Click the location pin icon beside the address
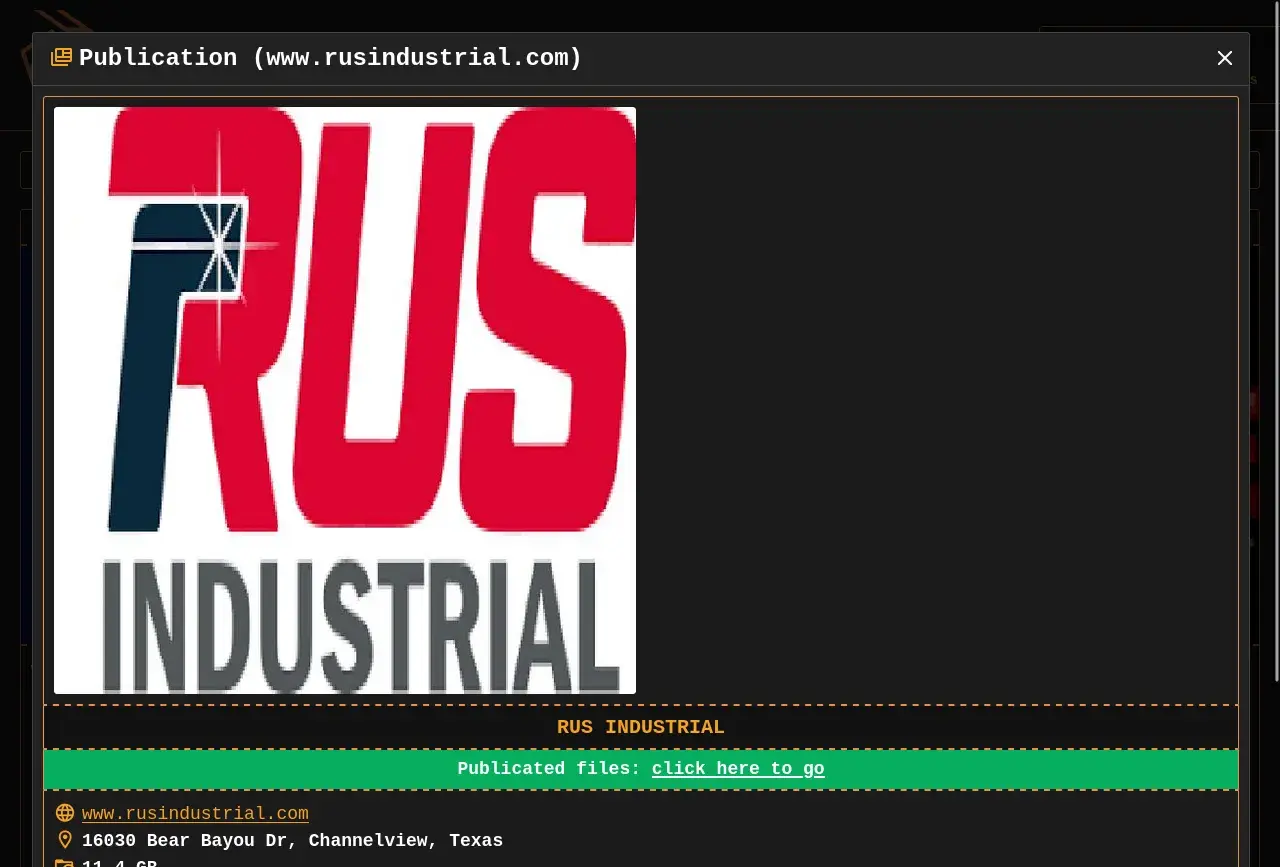 tap(65, 840)
